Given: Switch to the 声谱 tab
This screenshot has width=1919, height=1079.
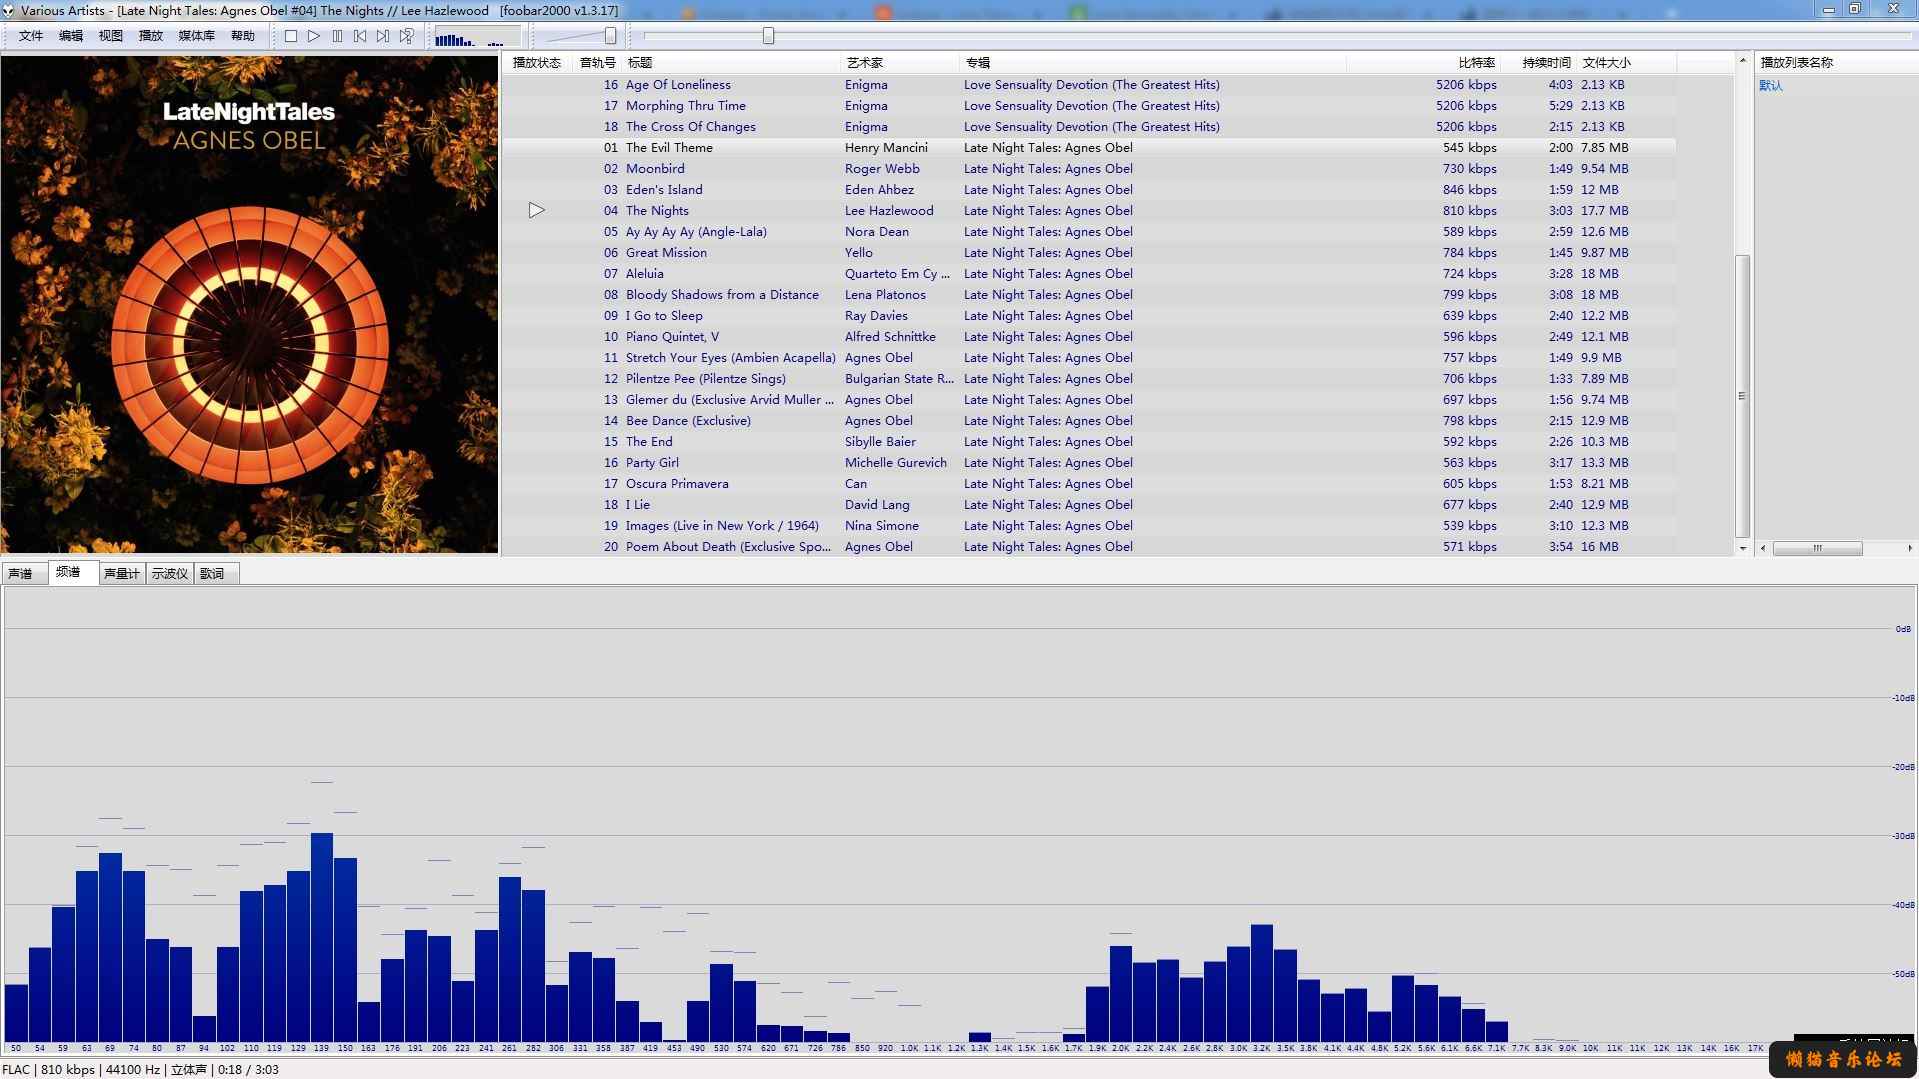Looking at the screenshot, I should (x=22, y=574).
